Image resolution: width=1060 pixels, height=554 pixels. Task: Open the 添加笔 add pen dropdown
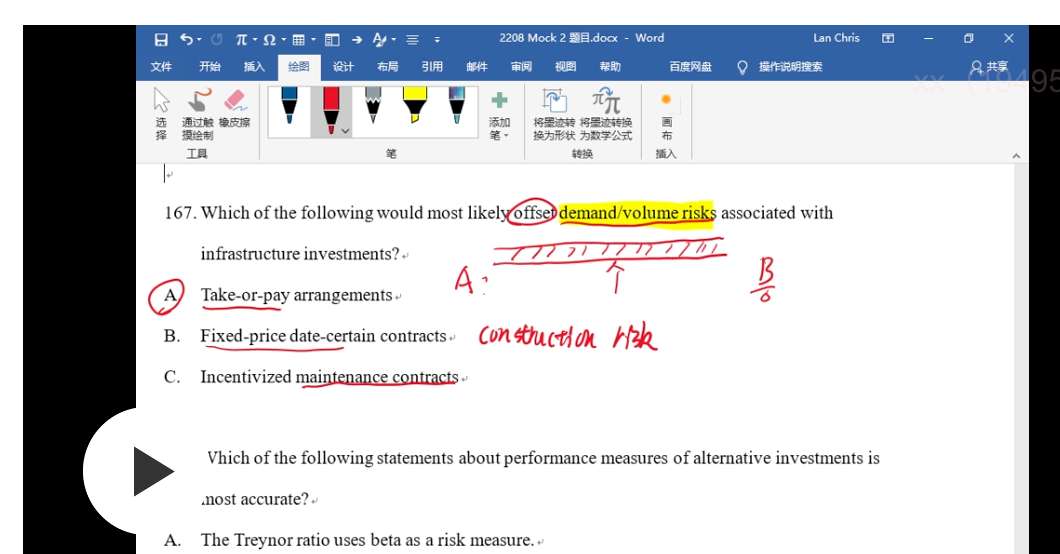click(x=499, y=115)
